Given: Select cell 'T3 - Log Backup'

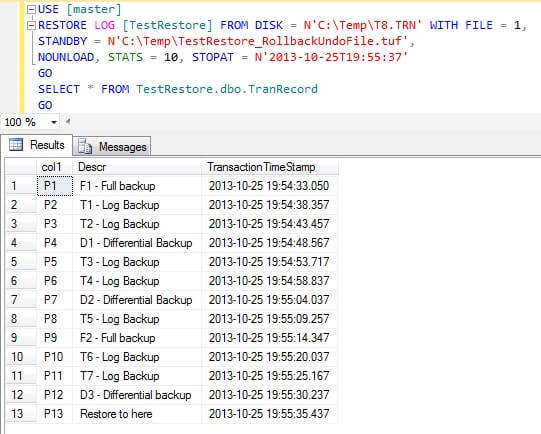Looking at the screenshot, I should (137, 262).
